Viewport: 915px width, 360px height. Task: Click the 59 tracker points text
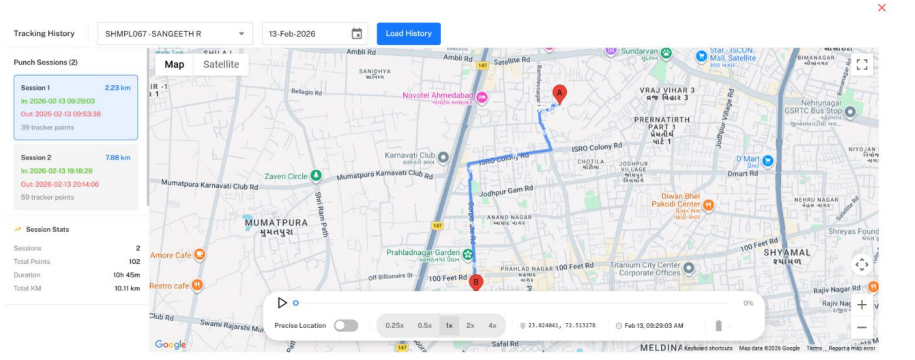click(47, 197)
